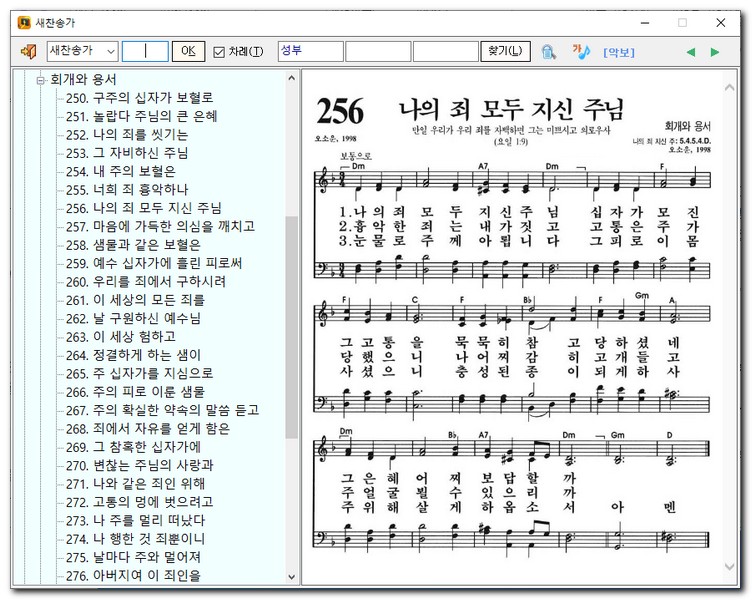753x600 pixels.
Task: Click the 찾기 search button
Action: point(505,51)
